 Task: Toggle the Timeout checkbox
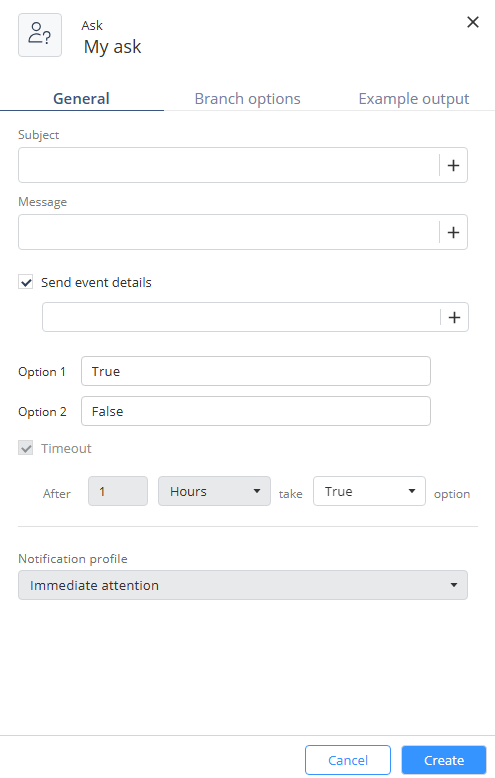point(26,448)
